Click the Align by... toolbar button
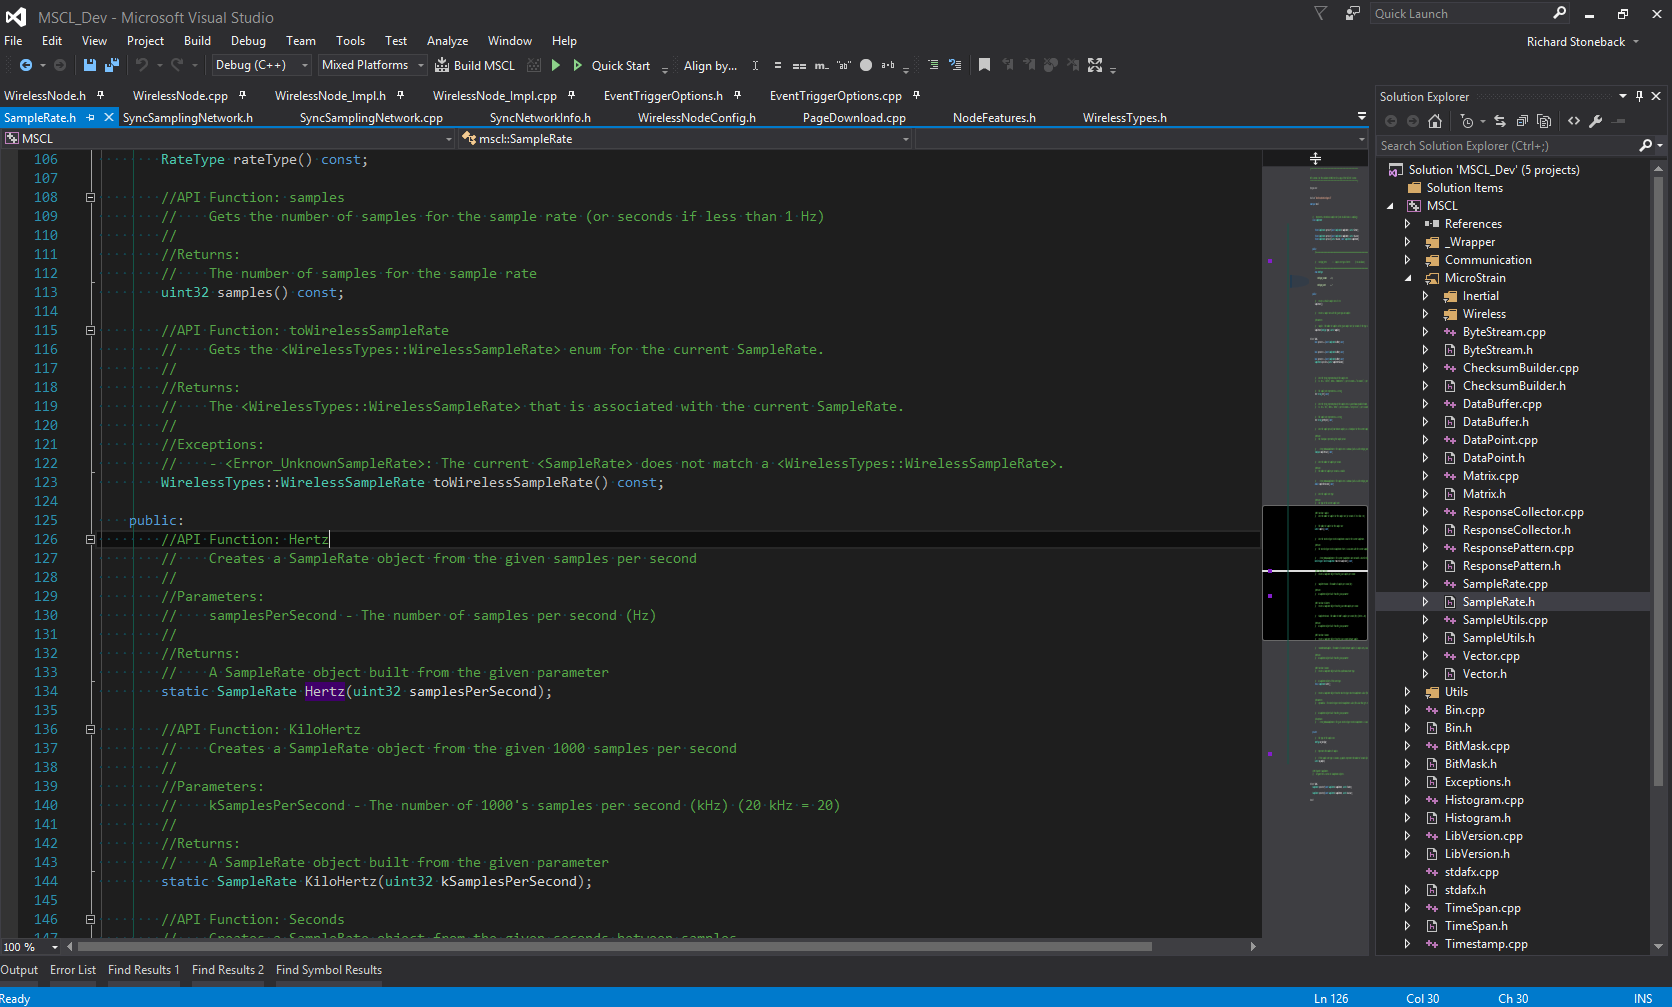Image resolution: width=1672 pixels, height=1007 pixels. [x=710, y=65]
